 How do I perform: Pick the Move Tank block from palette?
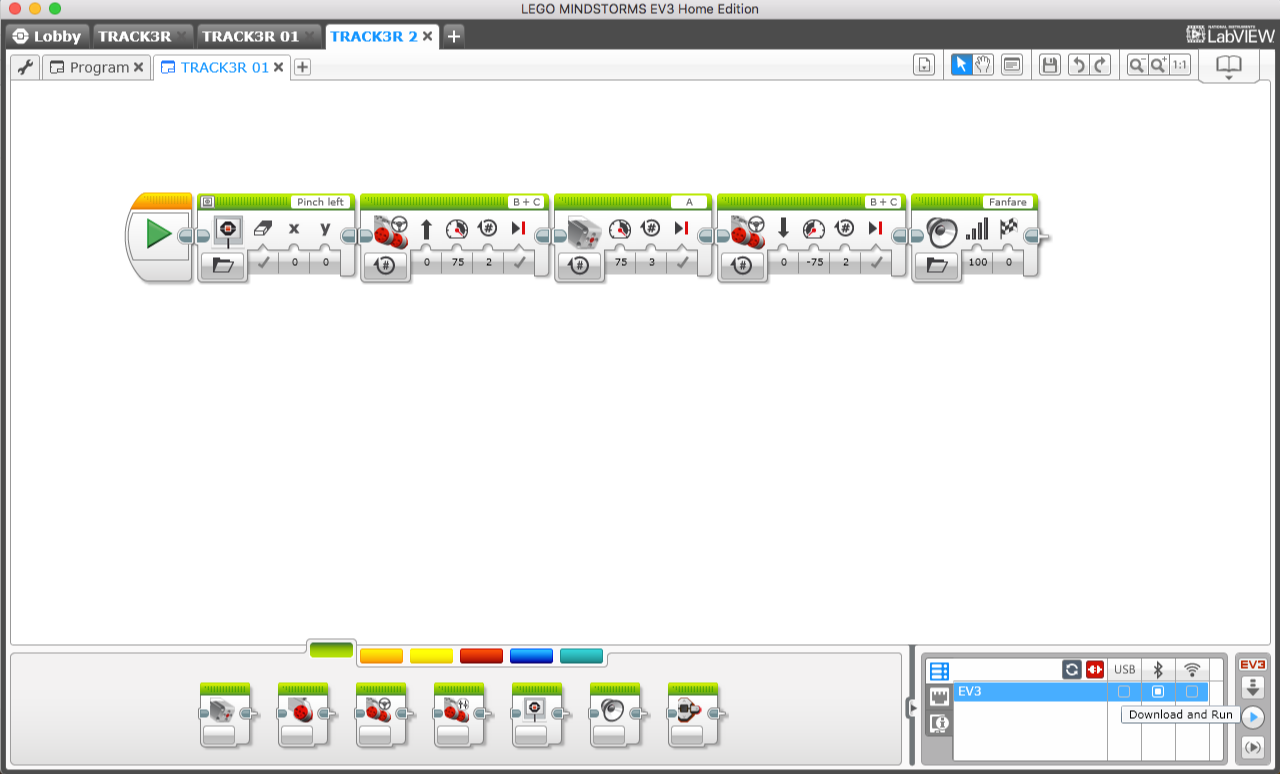click(x=459, y=713)
